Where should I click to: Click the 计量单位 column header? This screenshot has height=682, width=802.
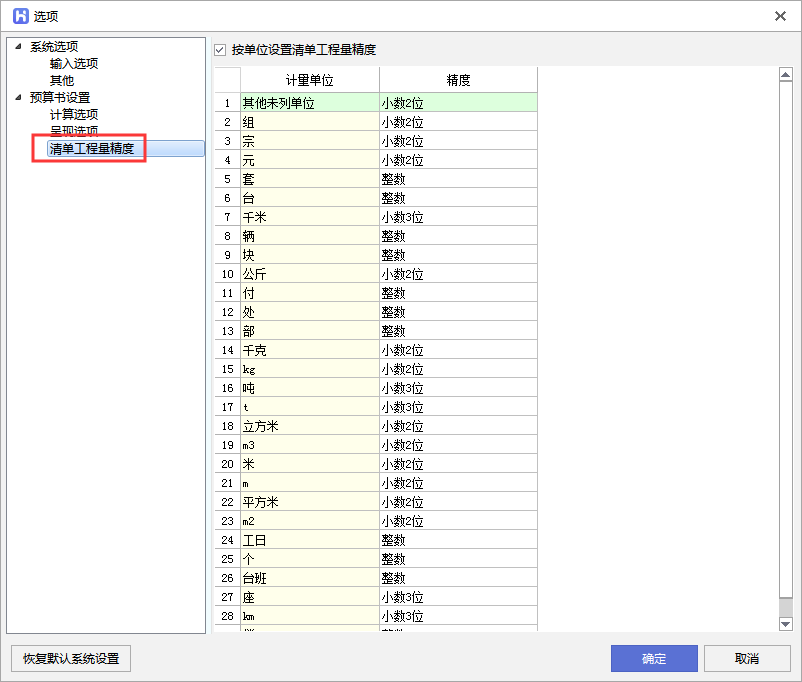pyautogui.click(x=308, y=79)
